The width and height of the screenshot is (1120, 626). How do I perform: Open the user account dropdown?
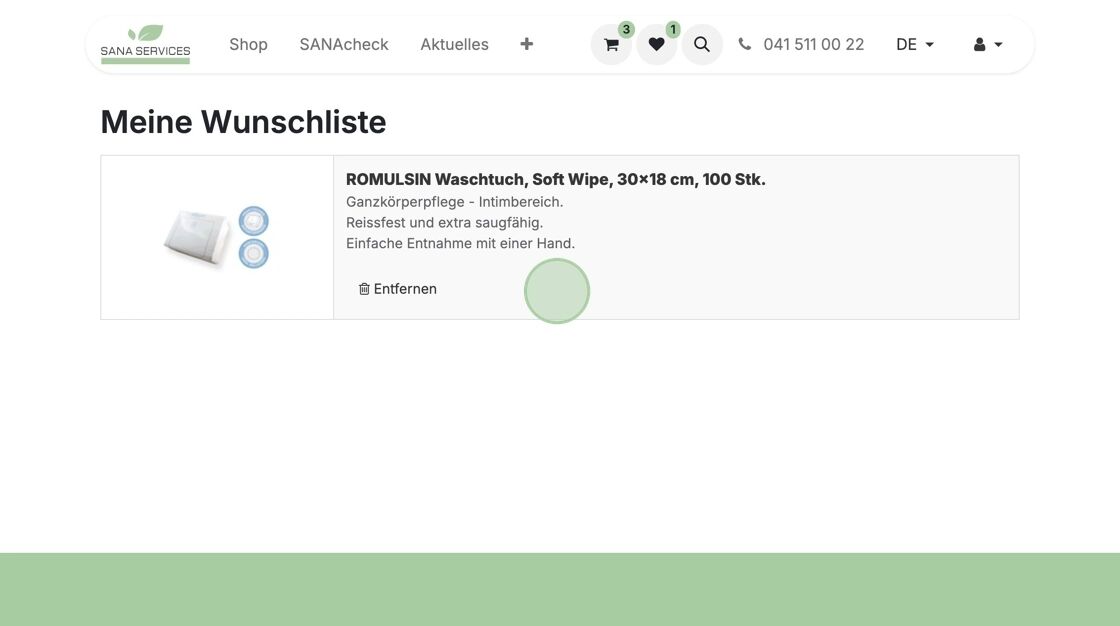pos(988,44)
